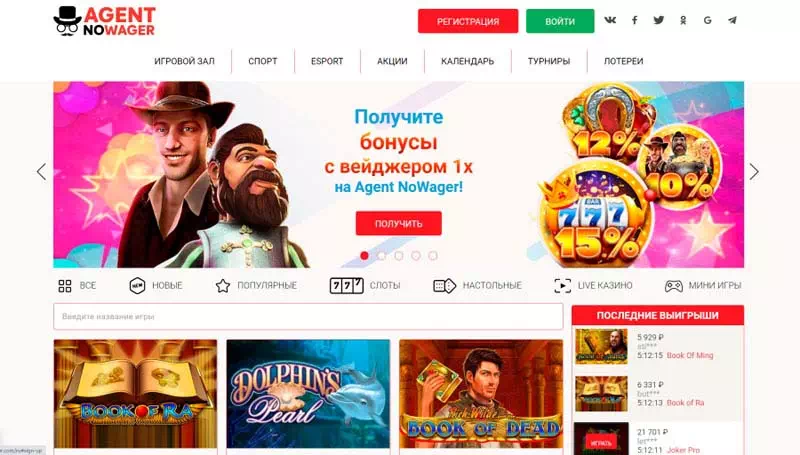Open the VK social login icon
This screenshot has width=800, height=455.
610,20
